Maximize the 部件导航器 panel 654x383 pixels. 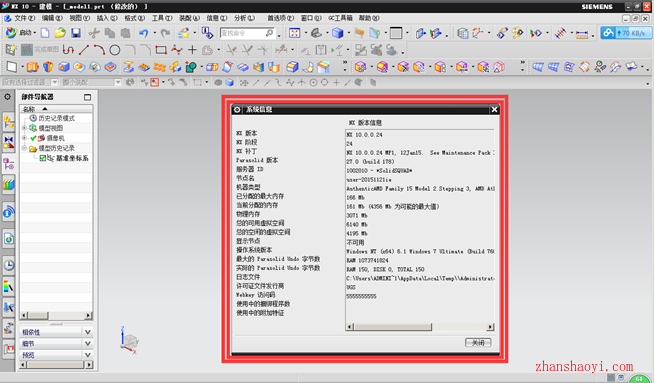[87, 97]
